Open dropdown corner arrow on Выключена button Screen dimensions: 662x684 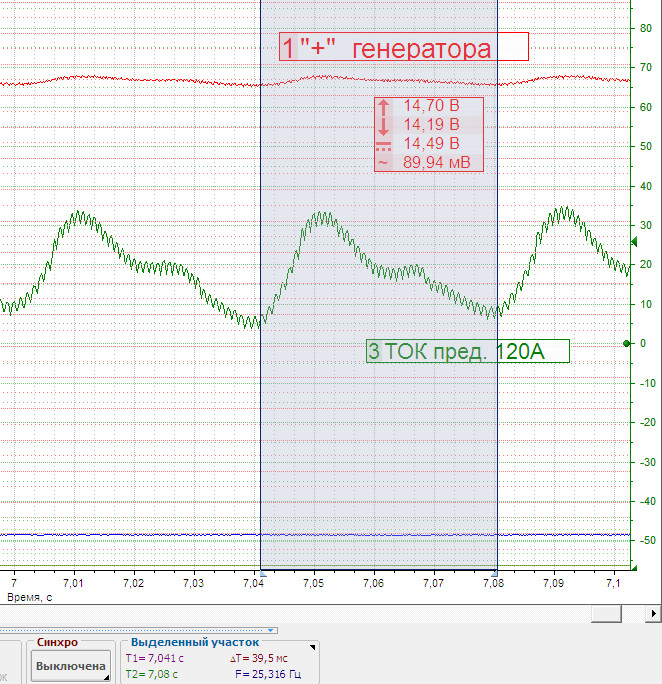[106, 677]
